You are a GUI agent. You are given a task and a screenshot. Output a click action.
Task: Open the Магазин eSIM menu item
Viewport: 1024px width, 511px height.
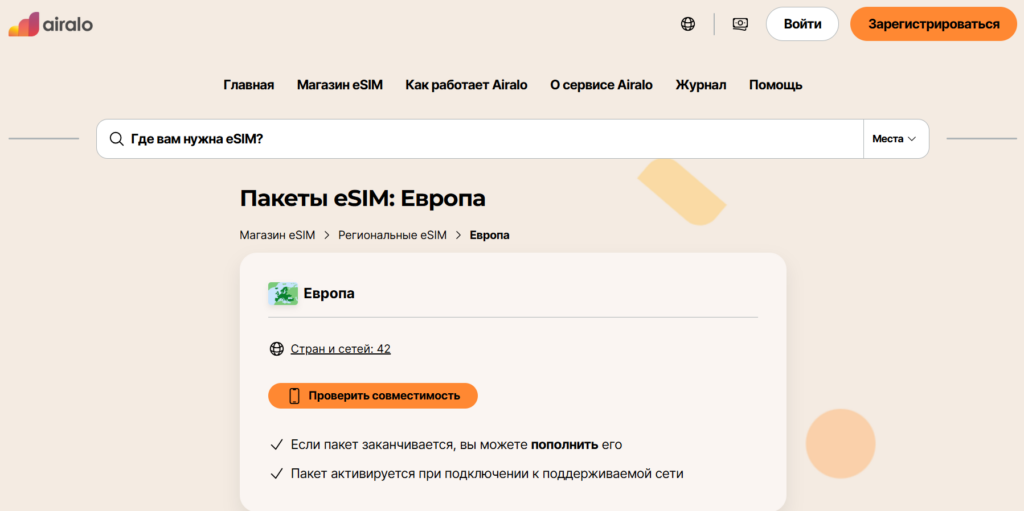pyautogui.click(x=340, y=85)
